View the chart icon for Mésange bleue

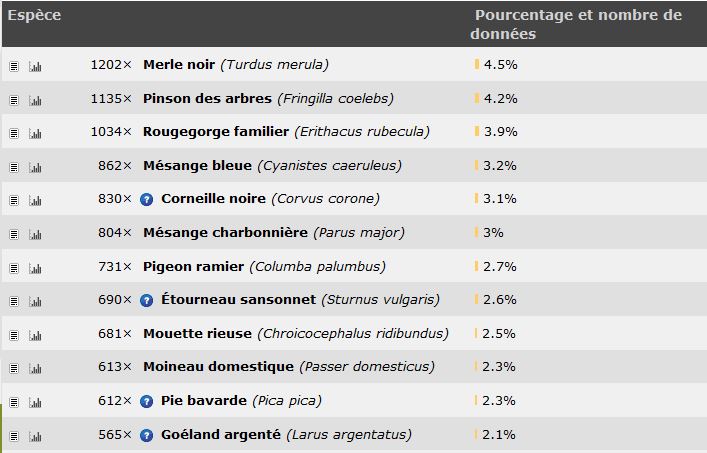[35, 168]
